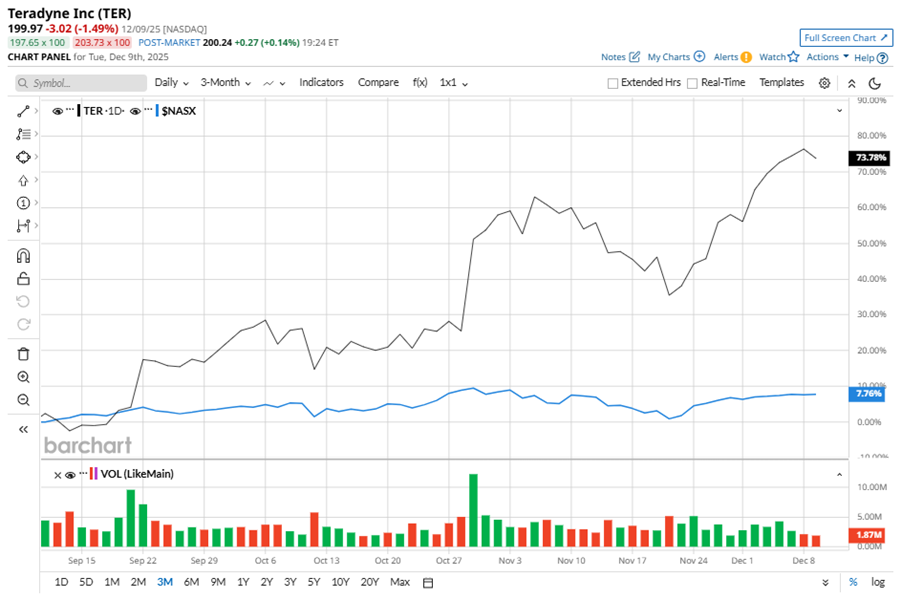Screen dimensions: 902x599
Task: Open the shapes tool group
Action: pyautogui.click(x=23, y=157)
